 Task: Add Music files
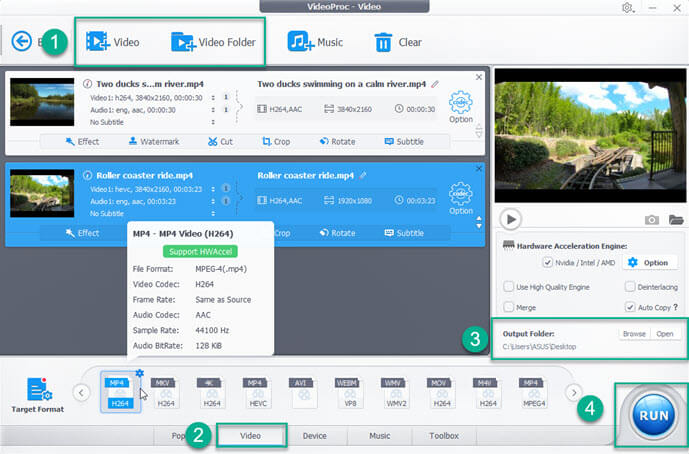(x=315, y=42)
